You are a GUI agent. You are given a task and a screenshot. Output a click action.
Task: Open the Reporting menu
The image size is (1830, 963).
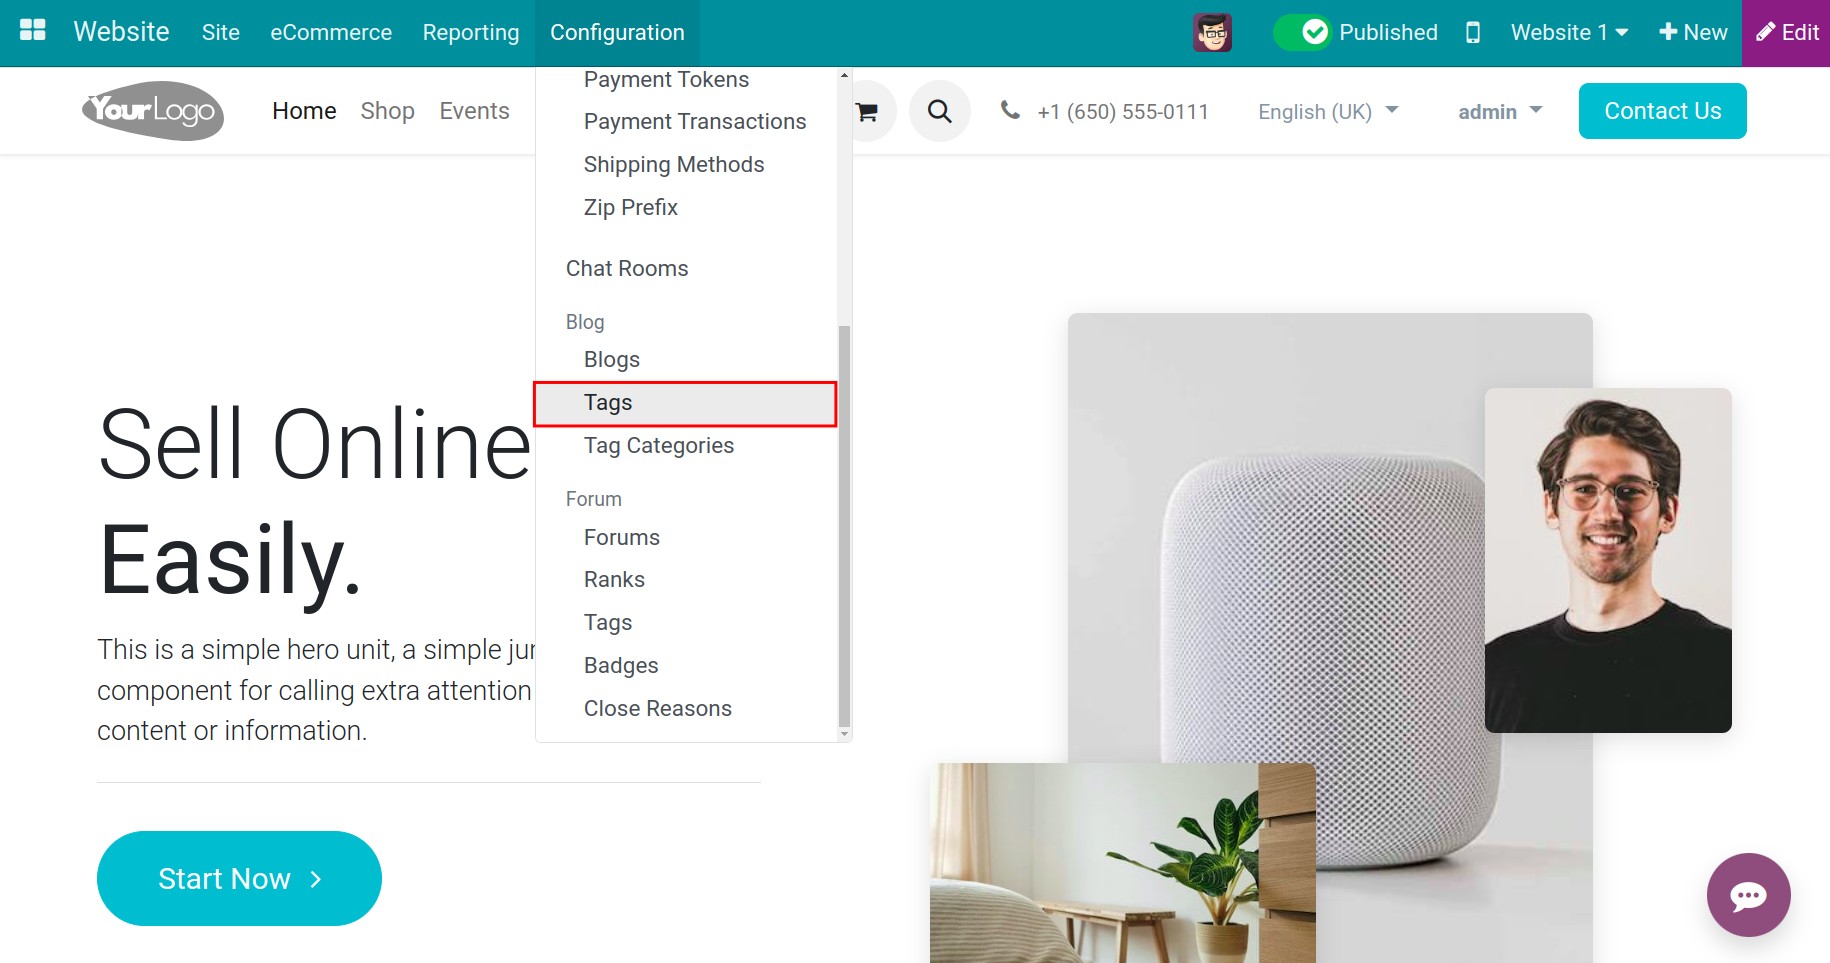coord(470,32)
